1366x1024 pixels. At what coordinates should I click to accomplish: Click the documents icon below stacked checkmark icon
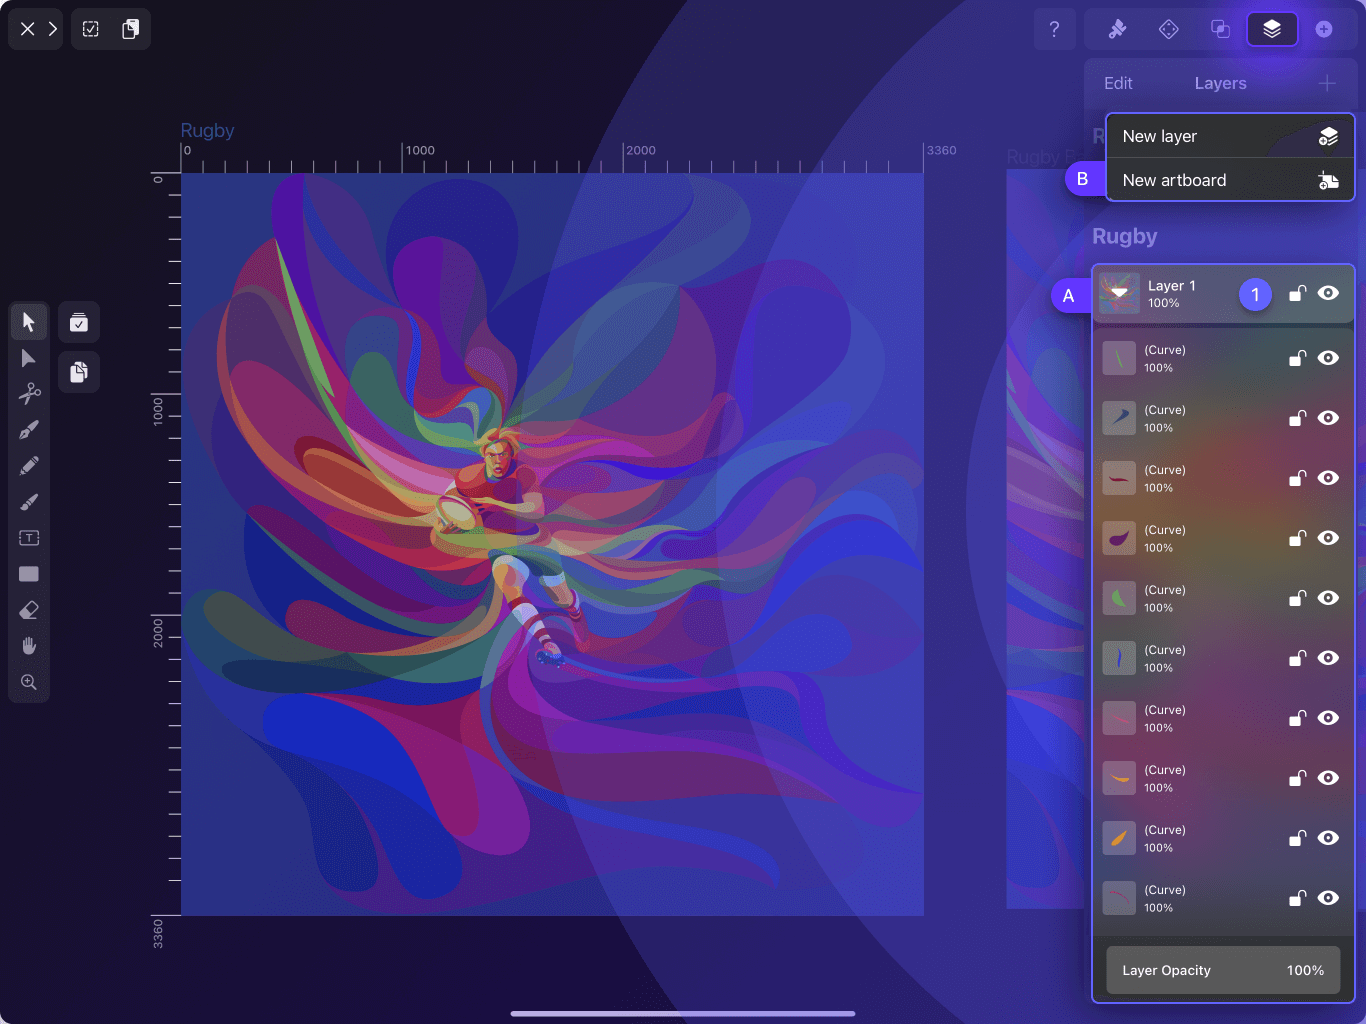click(79, 372)
